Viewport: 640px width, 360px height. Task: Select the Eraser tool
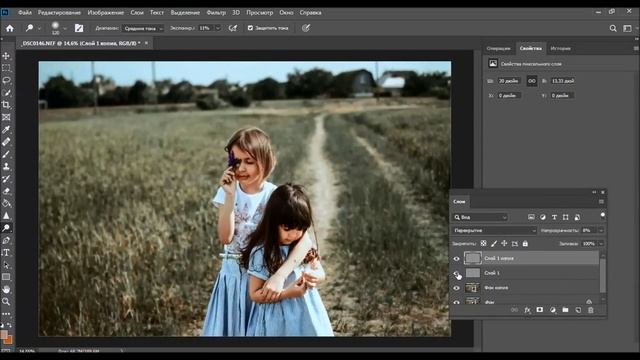(6, 191)
